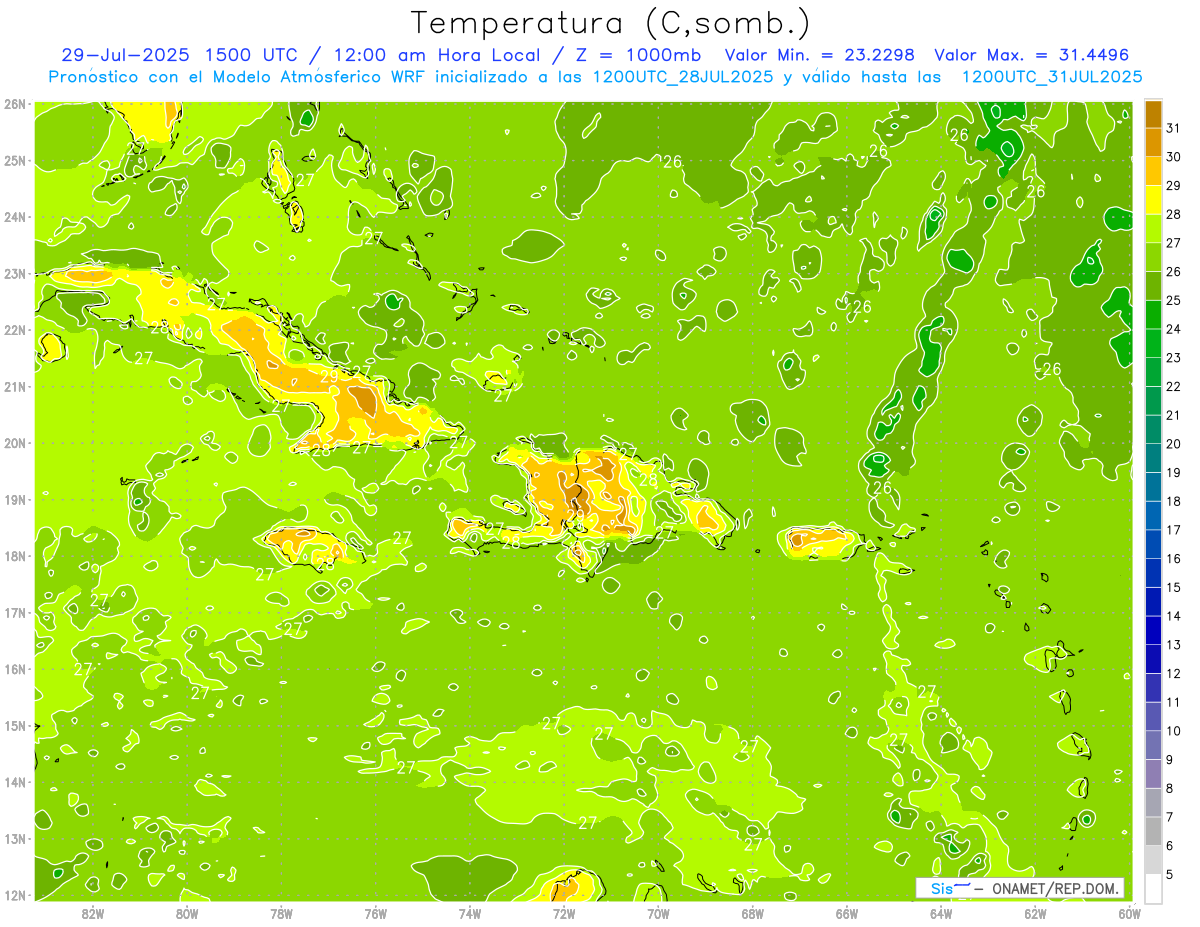Click the 14N latitude label
1200x927 pixels.
[x=14, y=782]
